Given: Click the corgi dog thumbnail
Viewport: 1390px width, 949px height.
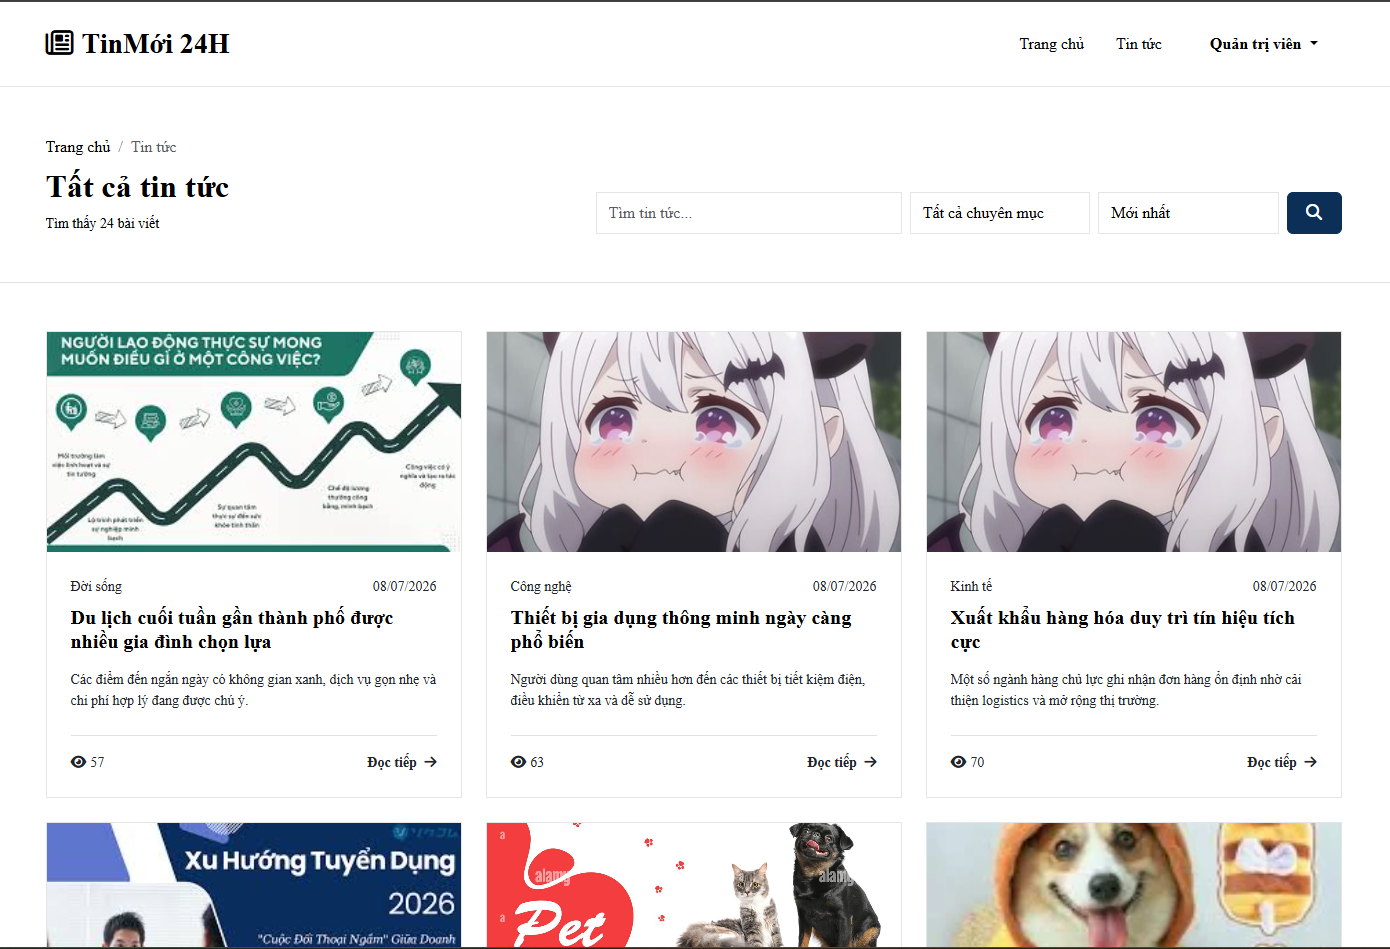Looking at the screenshot, I should (x=1134, y=885).
